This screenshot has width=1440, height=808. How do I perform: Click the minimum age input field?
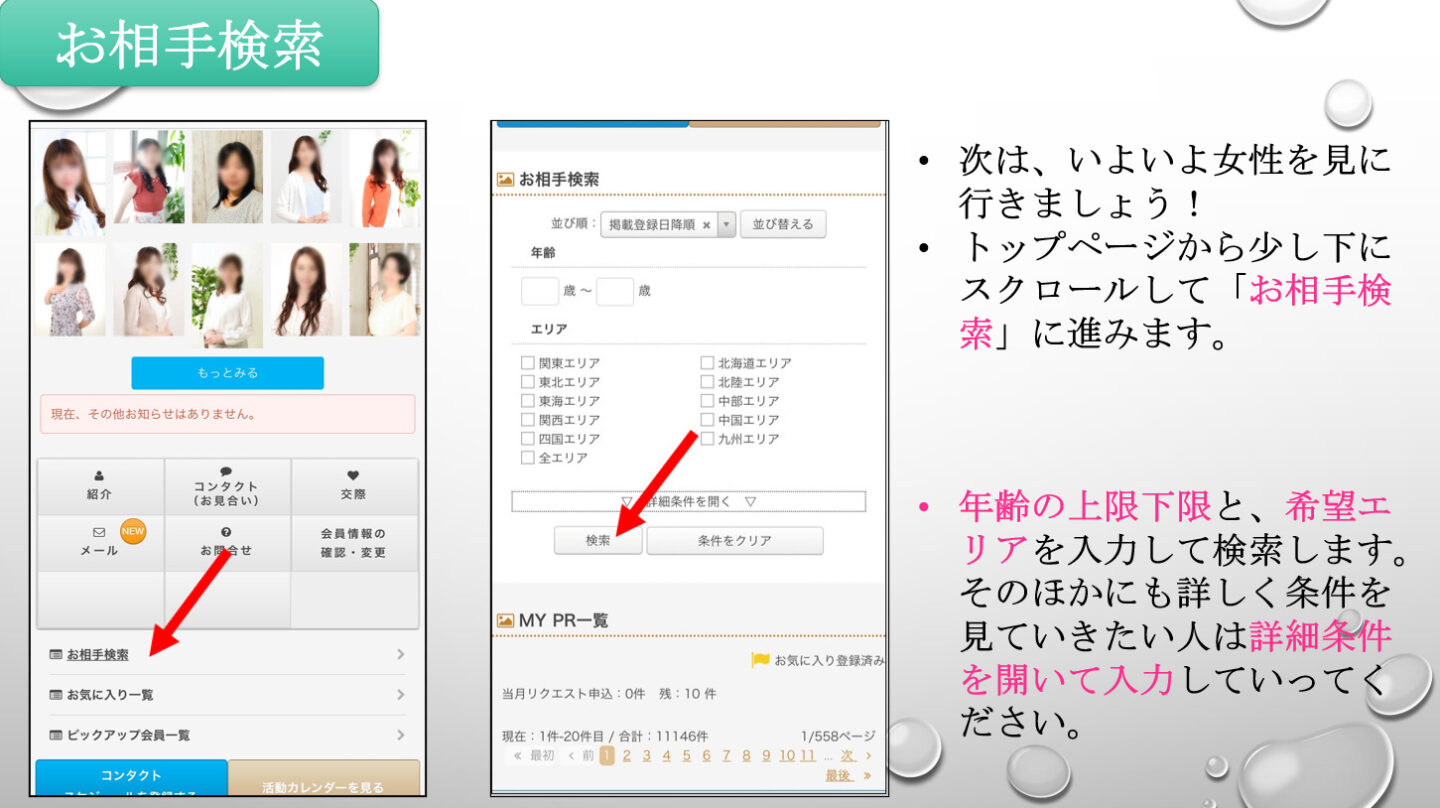[540, 291]
